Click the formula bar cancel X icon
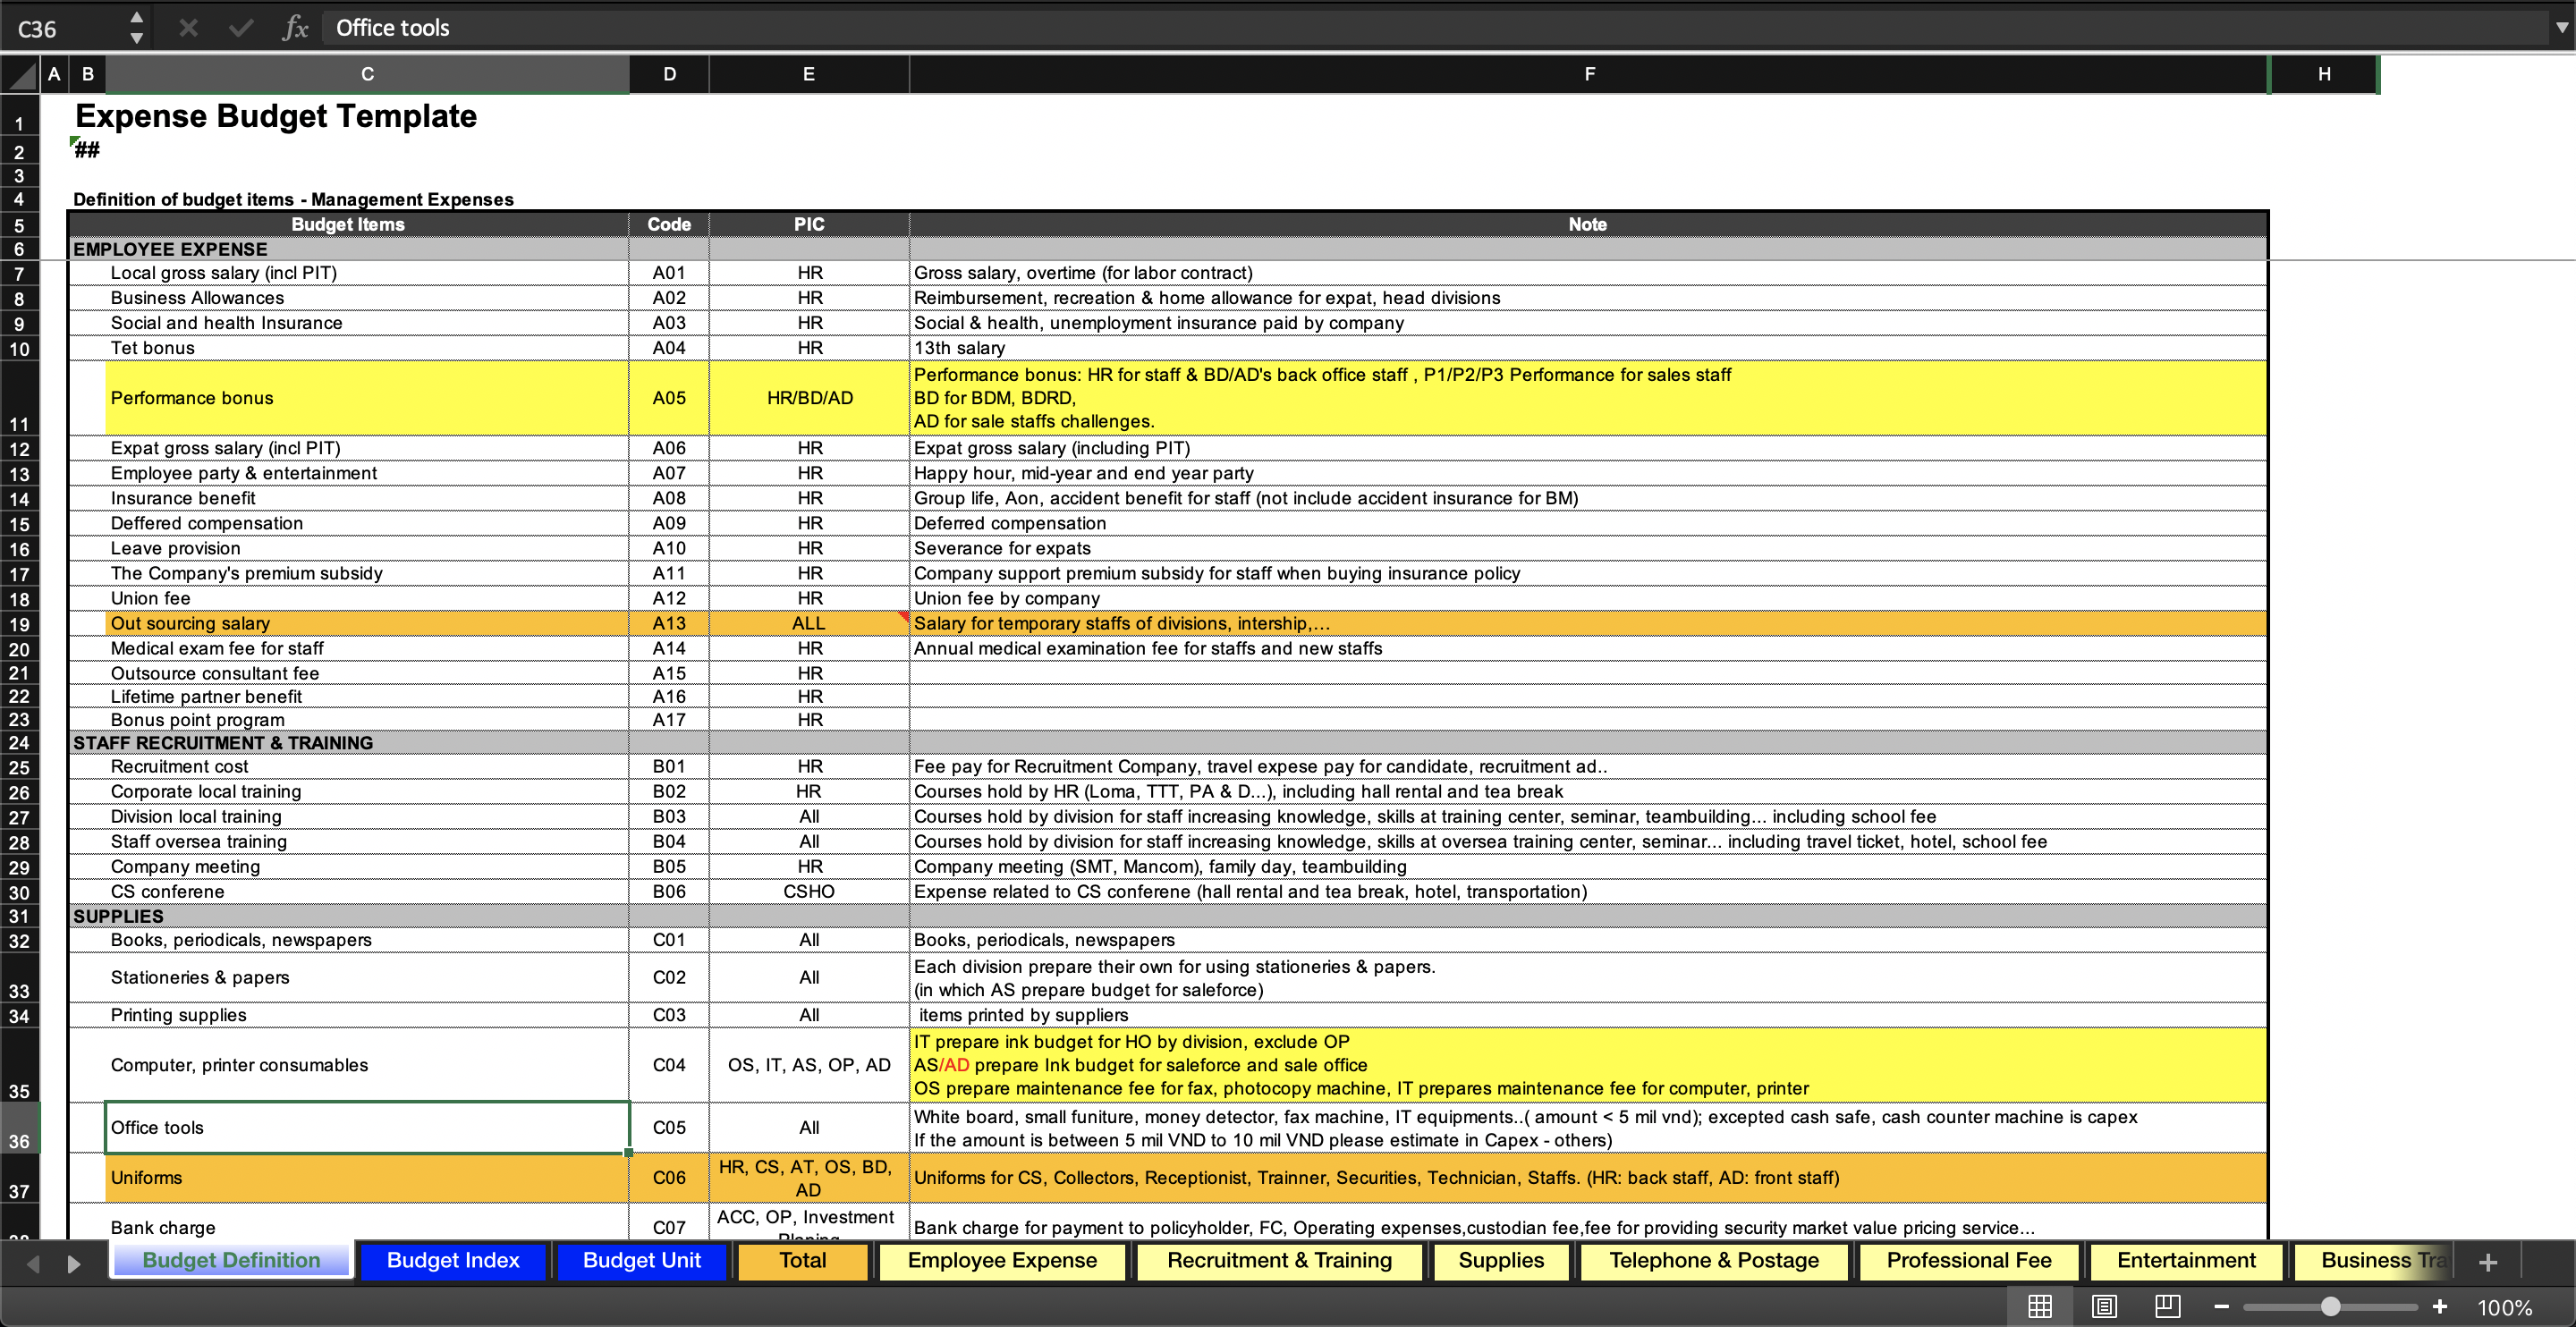2576x1327 pixels. pos(188,28)
